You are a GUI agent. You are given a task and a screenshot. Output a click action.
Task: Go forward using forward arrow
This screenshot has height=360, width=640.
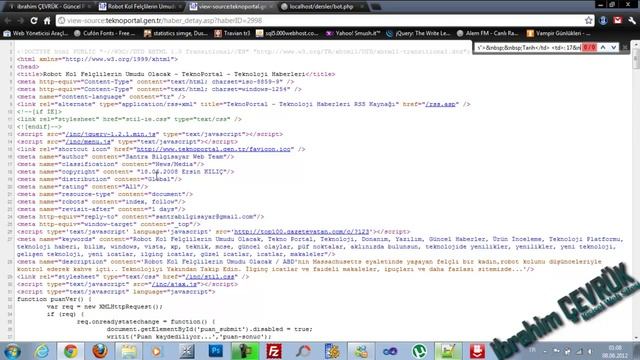point(20,20)
